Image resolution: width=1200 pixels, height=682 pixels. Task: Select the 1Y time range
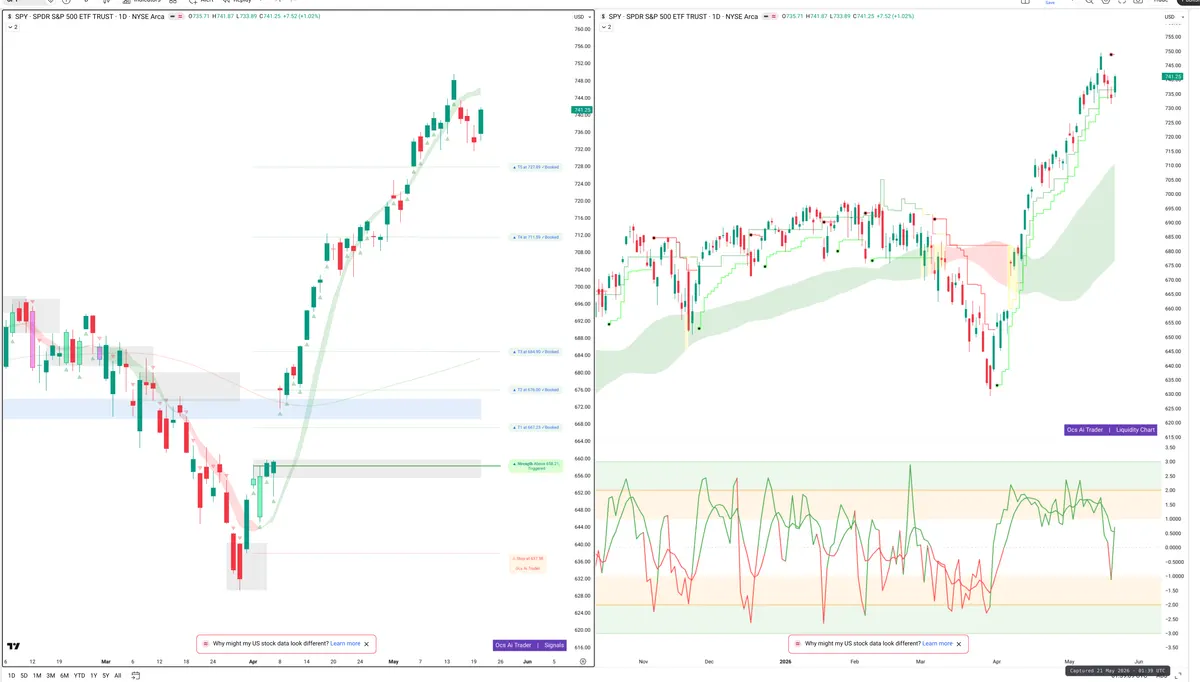(x=94, y=676)
